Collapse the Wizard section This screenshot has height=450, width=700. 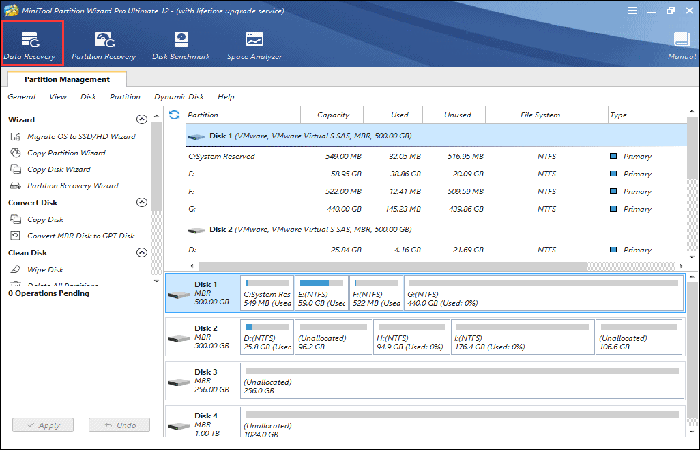[141, 119]
